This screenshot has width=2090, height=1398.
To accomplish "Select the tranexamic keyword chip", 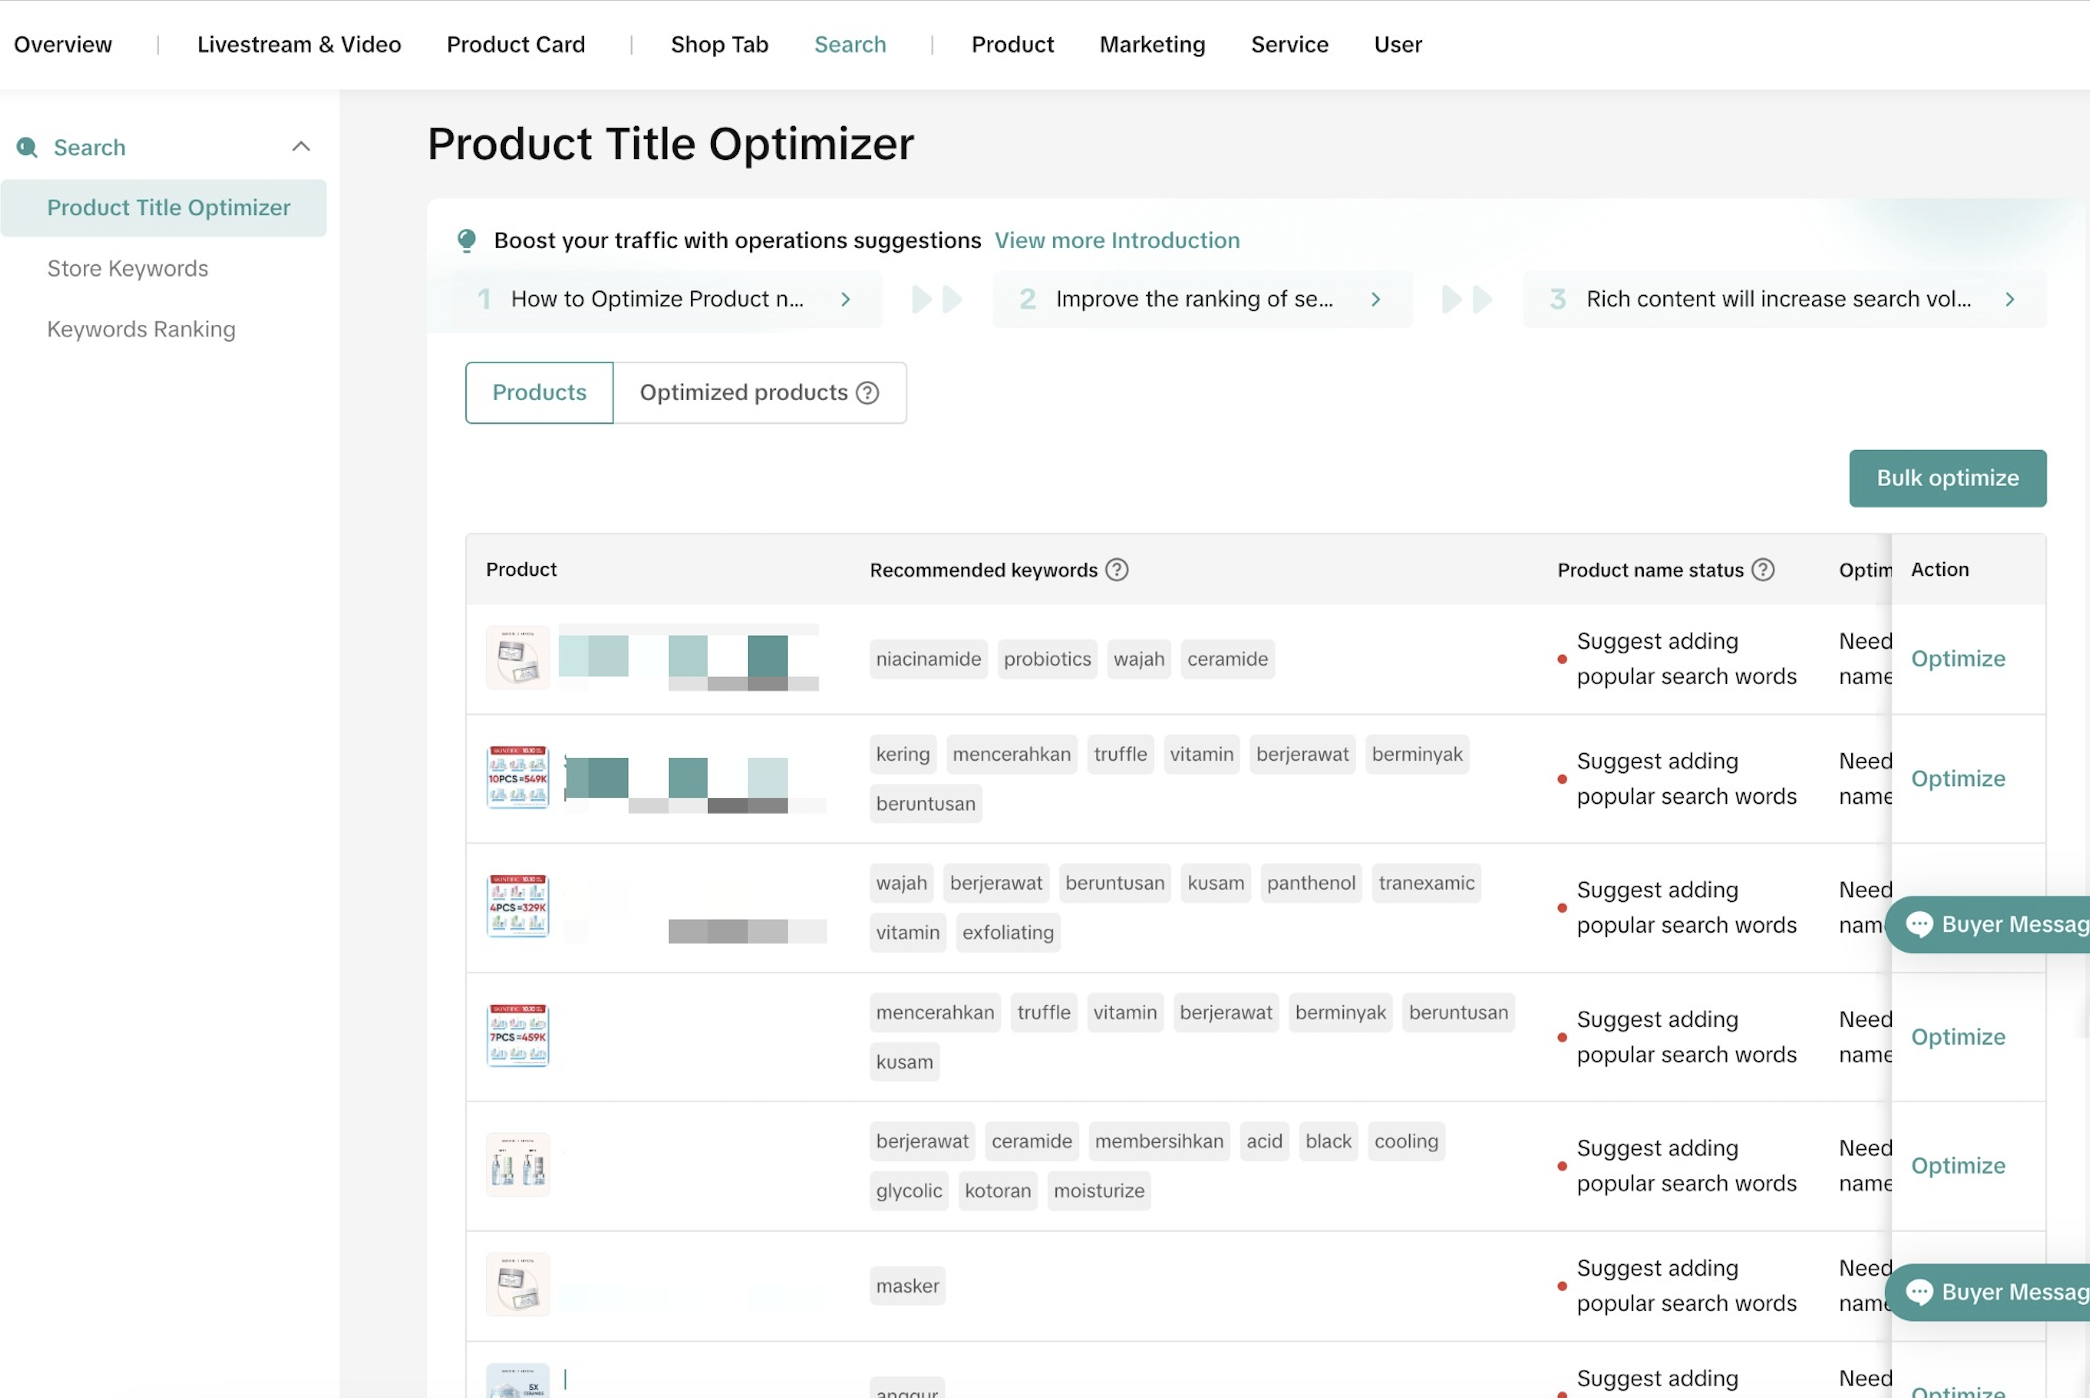I will tap(1425, 883).
